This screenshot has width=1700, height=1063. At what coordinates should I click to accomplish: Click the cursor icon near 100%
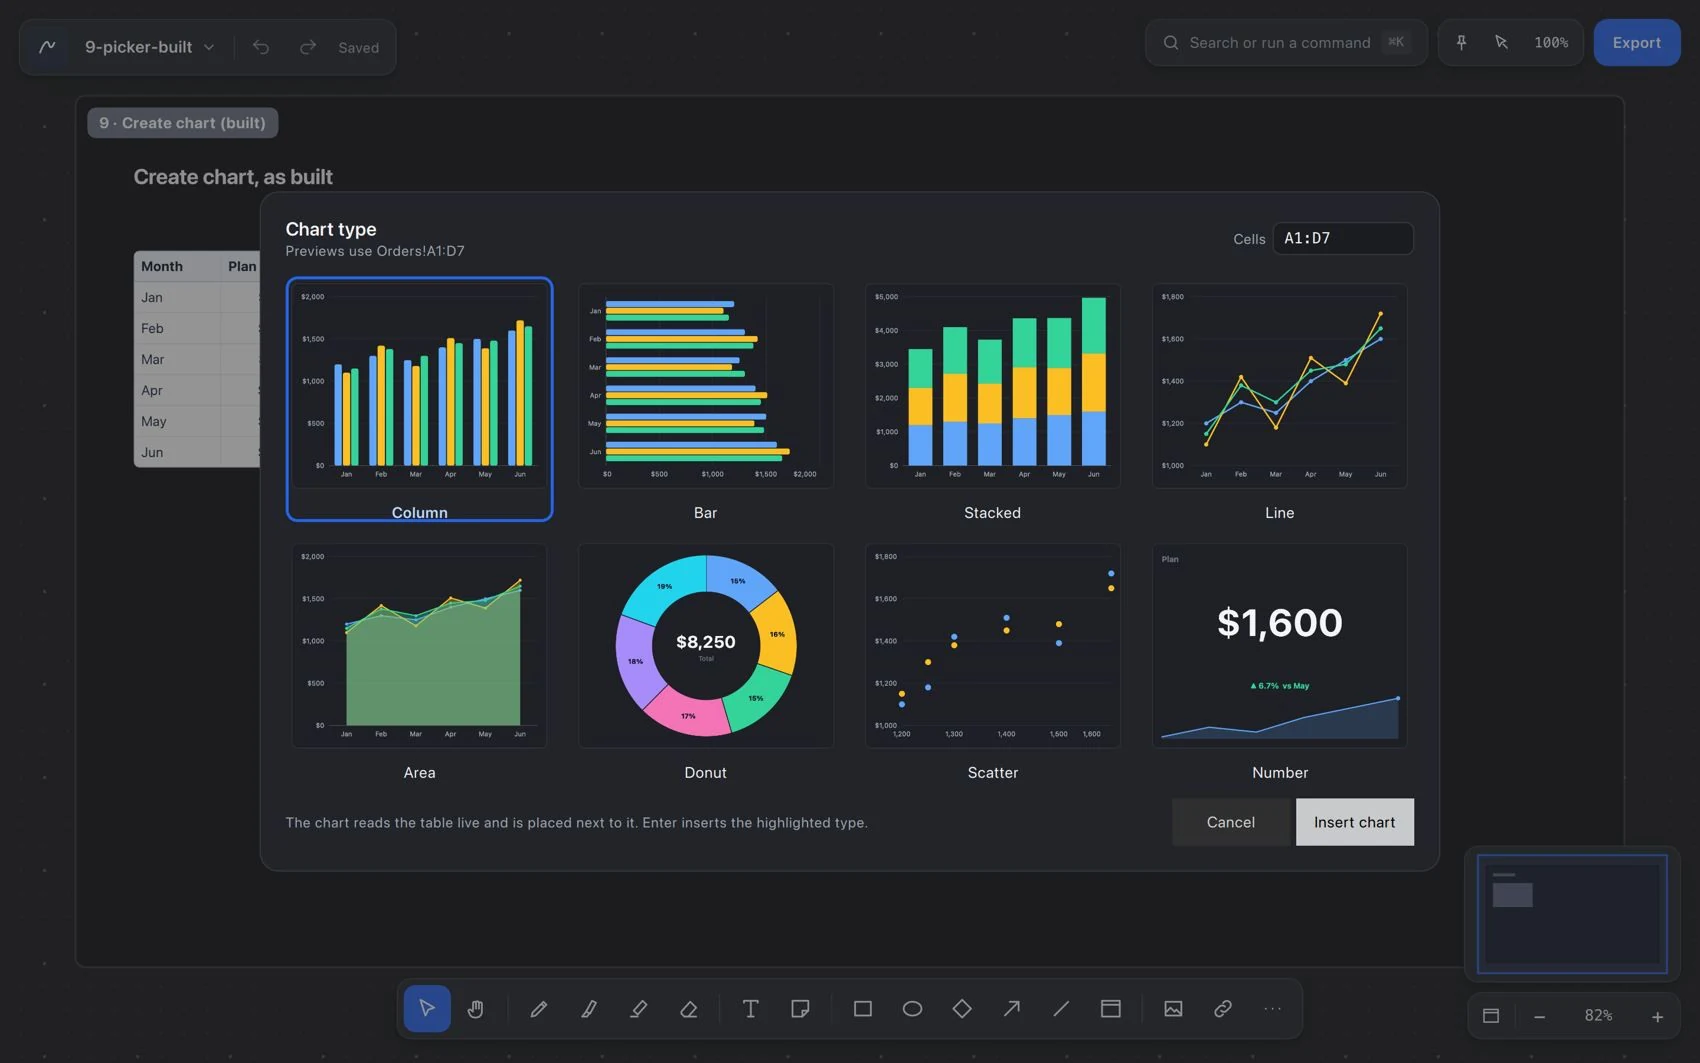pos(1501,42)
